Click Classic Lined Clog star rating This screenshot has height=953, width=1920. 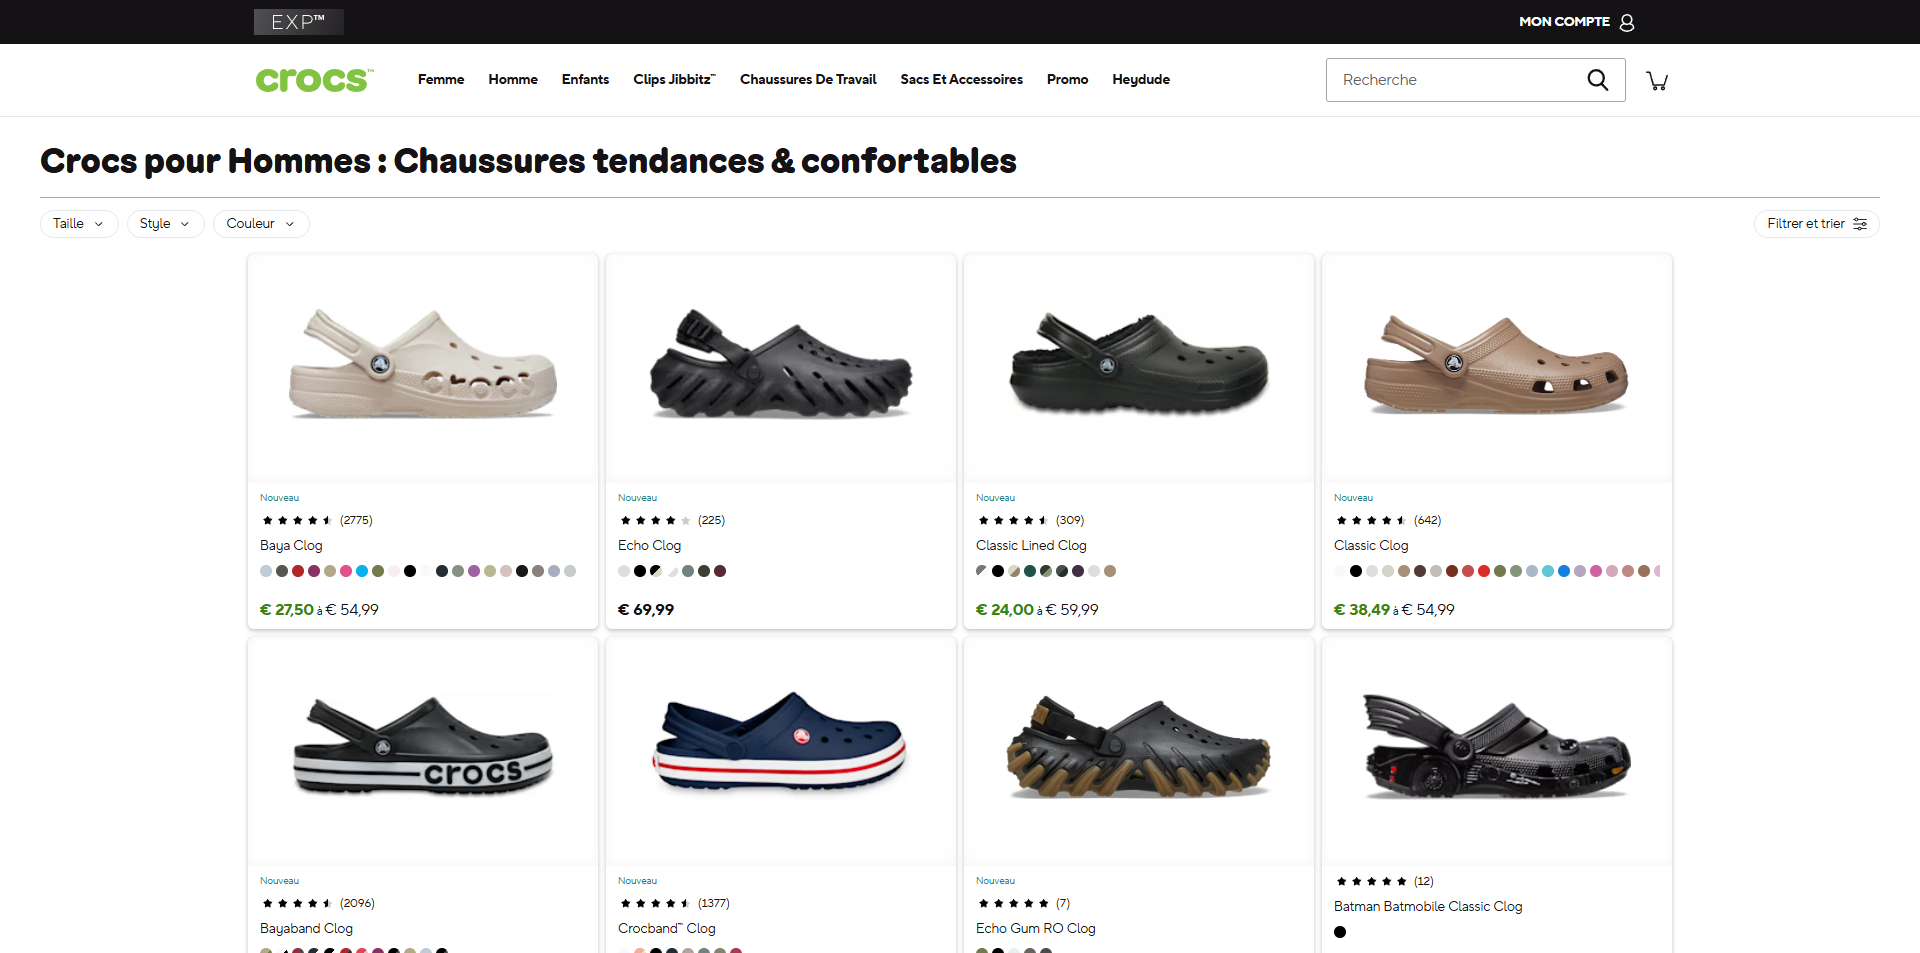tap(1013, 520)
